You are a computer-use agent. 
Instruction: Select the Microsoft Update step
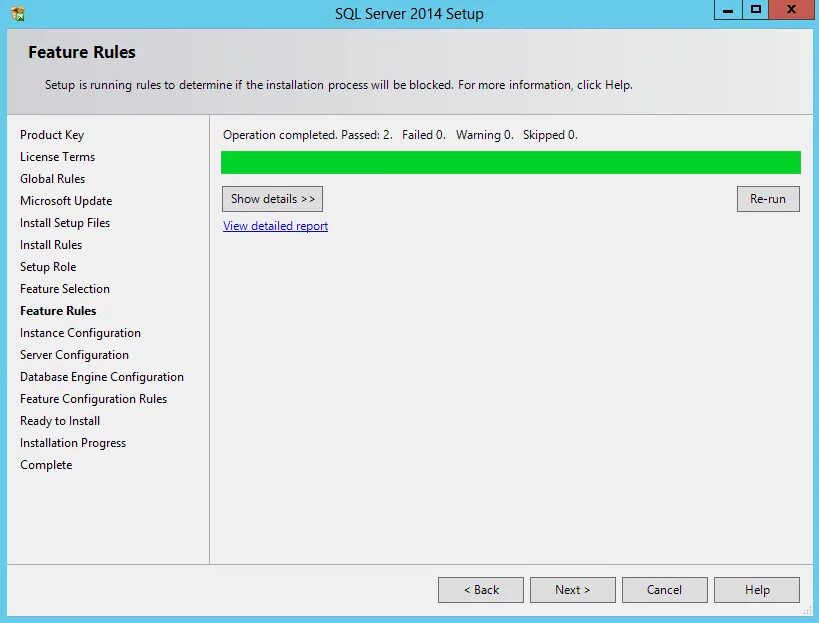click(x=66, y=201)
